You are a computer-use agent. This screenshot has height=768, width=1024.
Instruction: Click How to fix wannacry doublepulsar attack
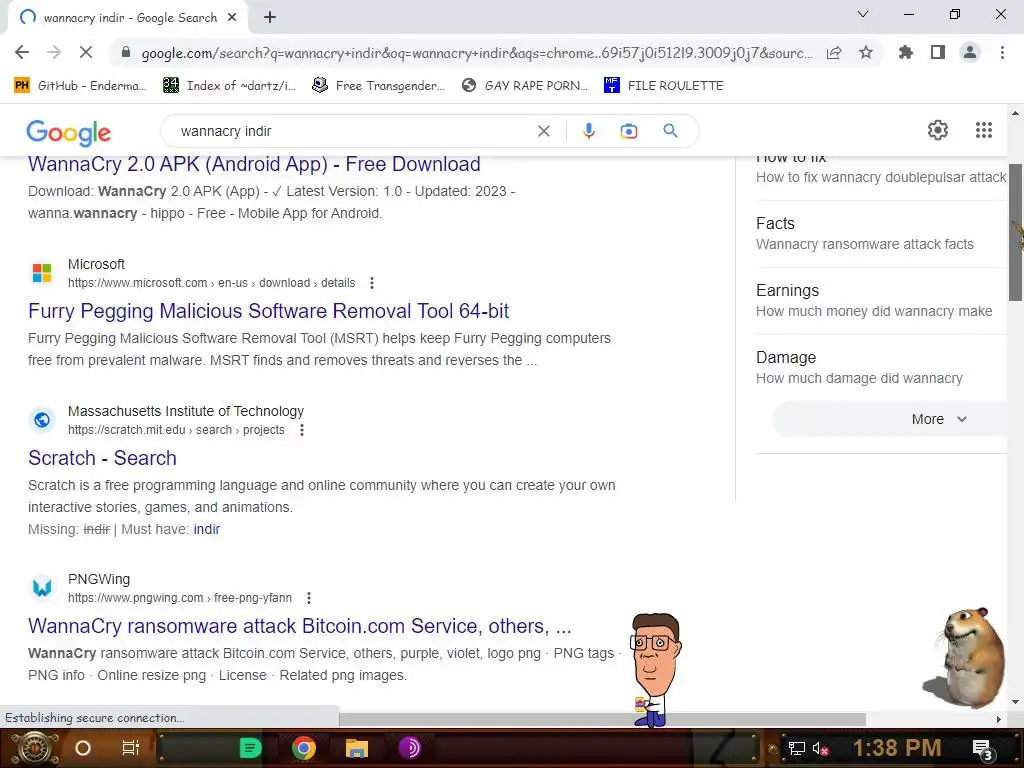coord(881,177)
